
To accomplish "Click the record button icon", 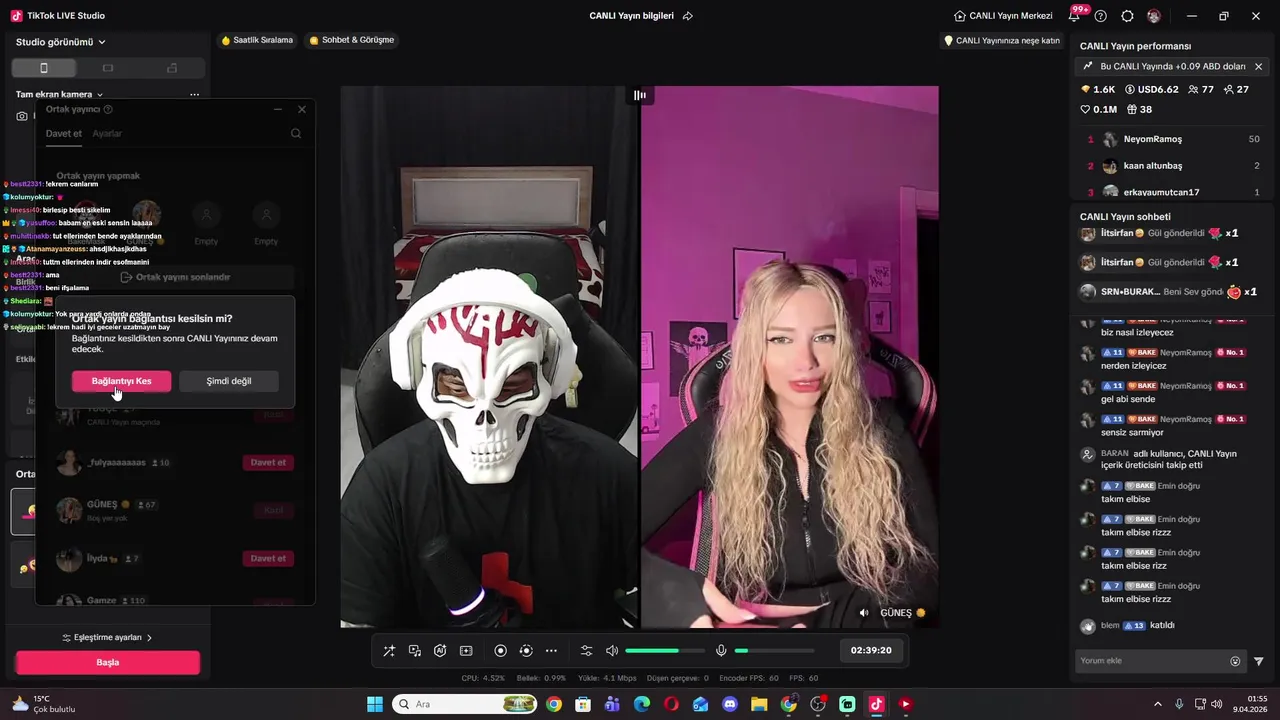I will click(501, 651).
